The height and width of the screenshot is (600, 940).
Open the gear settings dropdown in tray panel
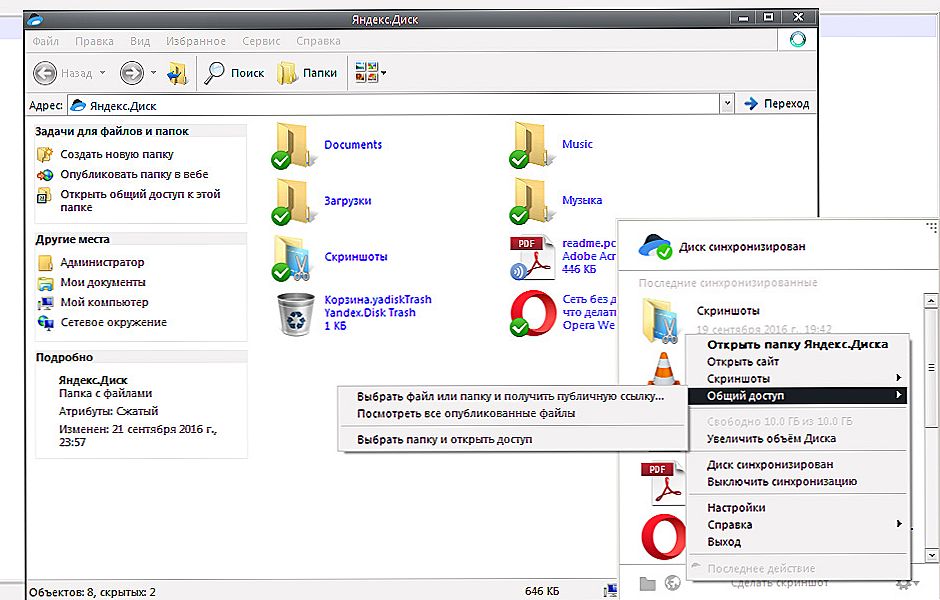(x=906, y=583)
